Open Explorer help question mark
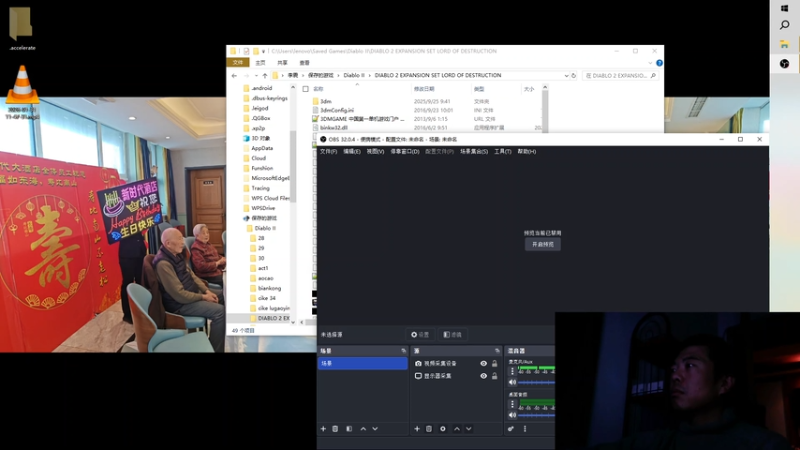The image size is (800, 450). click(659, 63)
